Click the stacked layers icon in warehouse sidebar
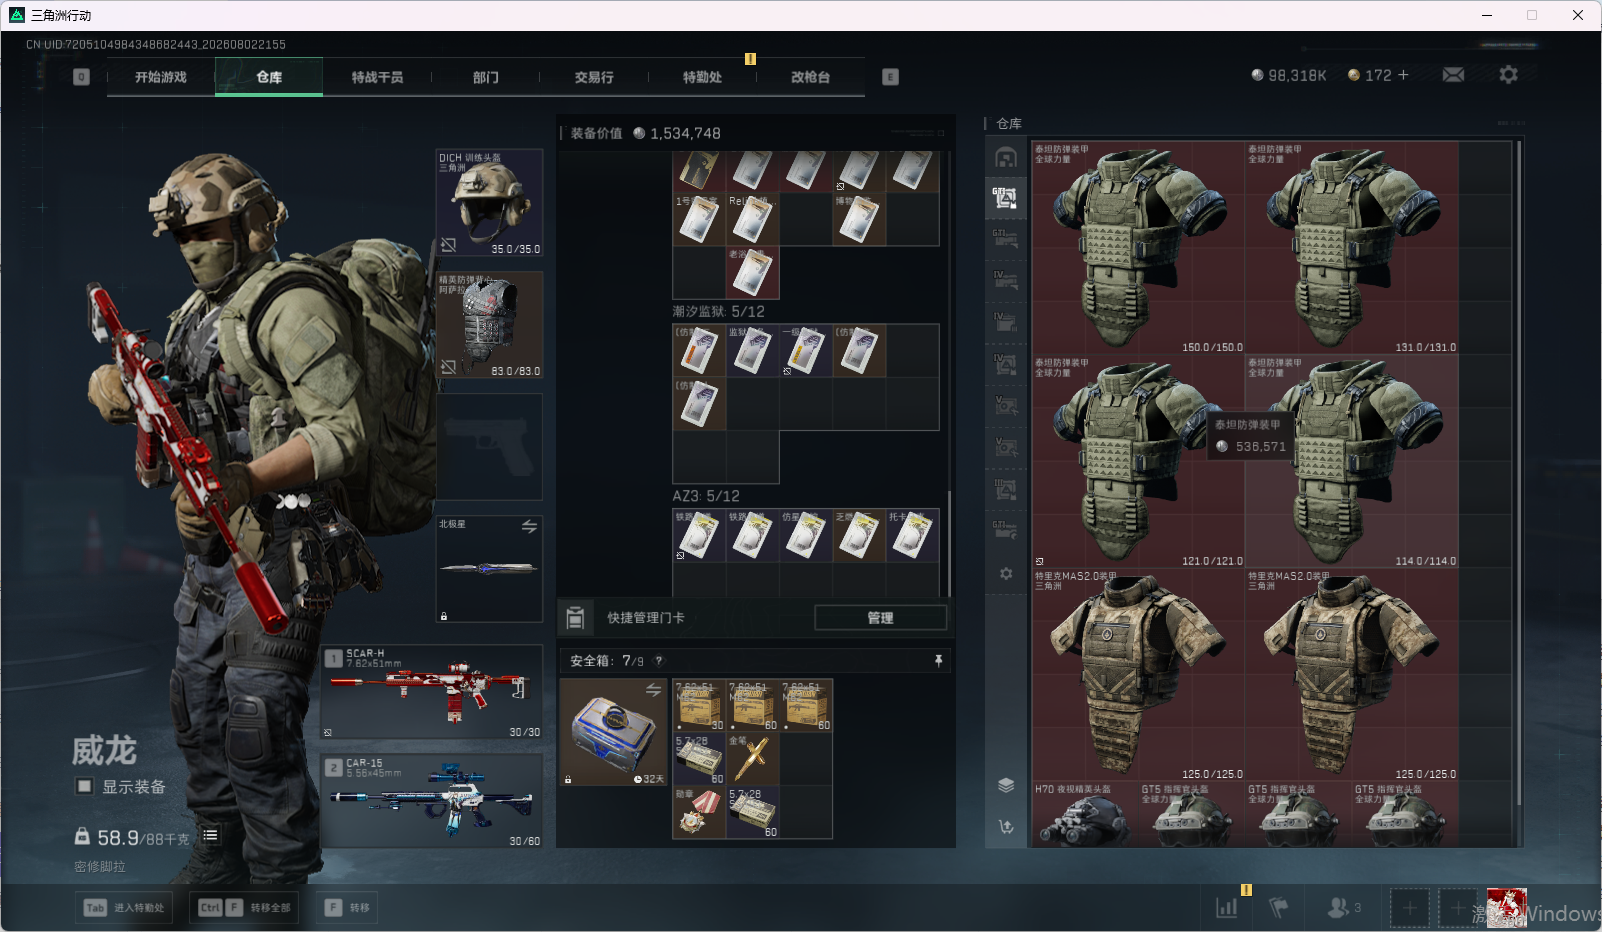The height and width of the screenshot is (932, 1602). [x=1006, y=785]
